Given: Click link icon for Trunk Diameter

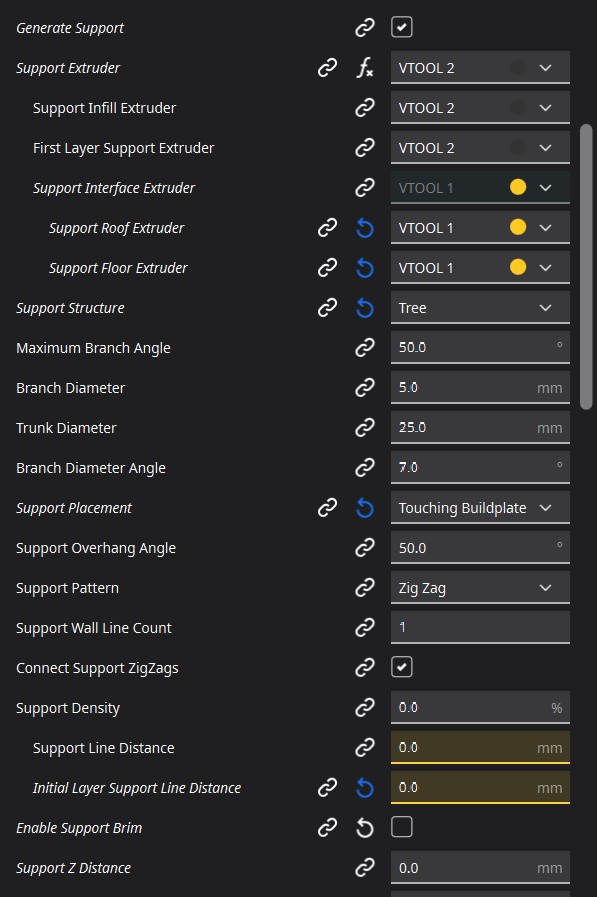Looking at the screenshot, I should (364, 427).
